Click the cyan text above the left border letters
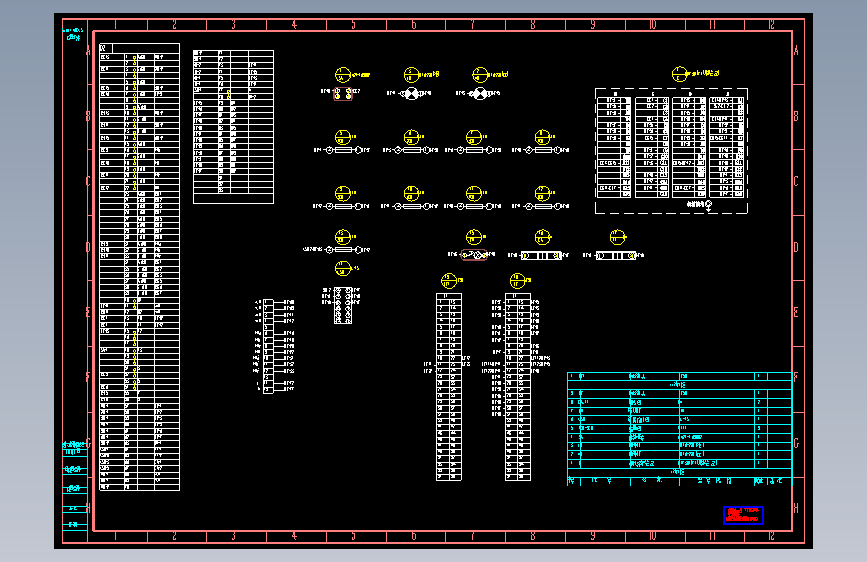Image resolution: width=867 pixels, height=562 pixels. 73,34
